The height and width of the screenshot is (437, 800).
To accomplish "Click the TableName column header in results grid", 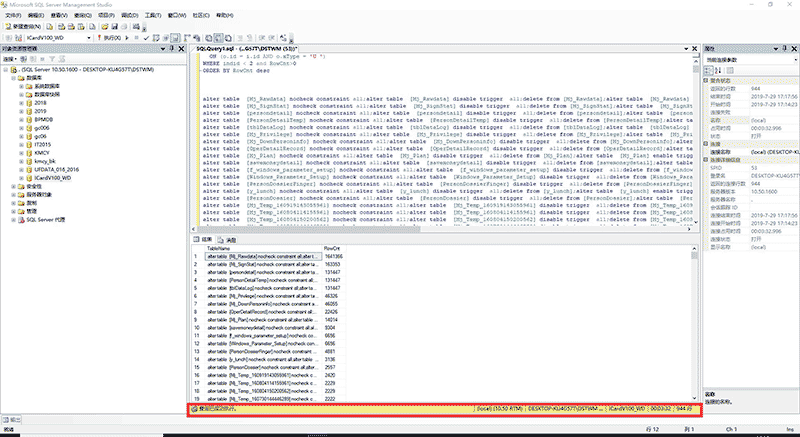I will pos(263,248).
